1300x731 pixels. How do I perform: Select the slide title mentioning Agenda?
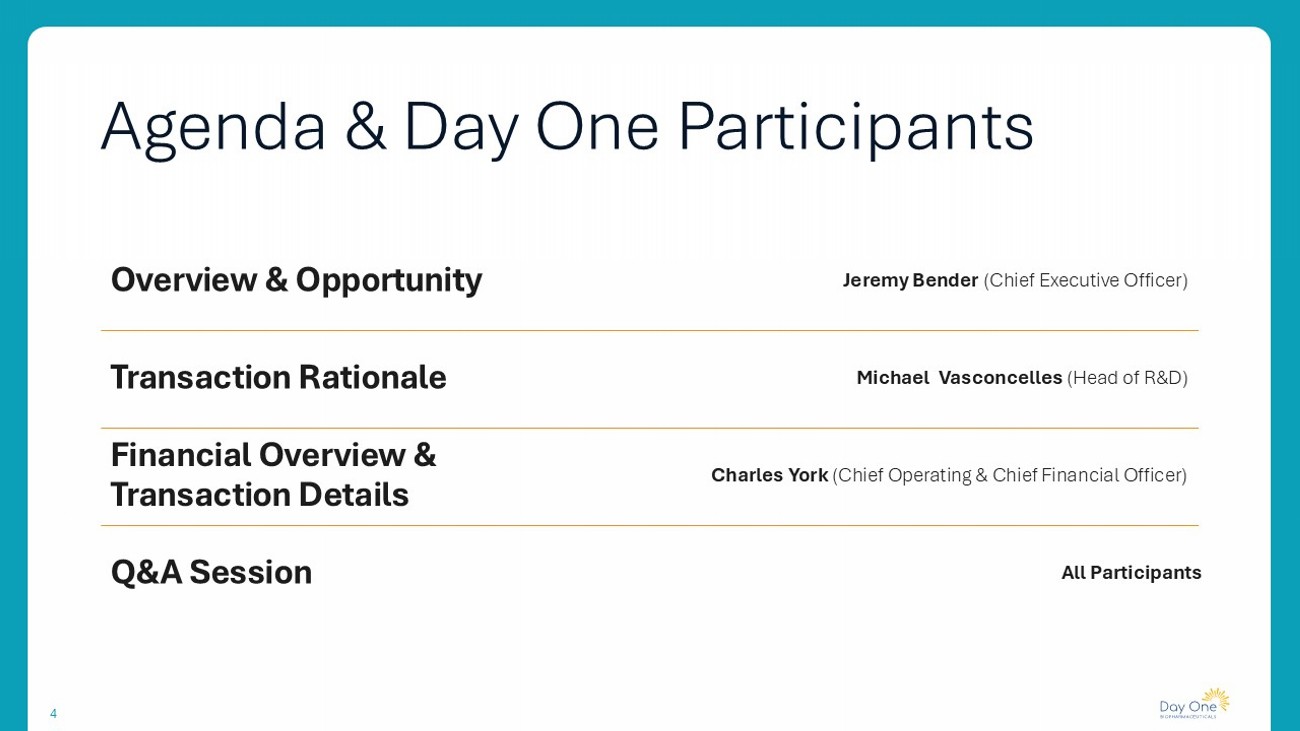(566, 127)
